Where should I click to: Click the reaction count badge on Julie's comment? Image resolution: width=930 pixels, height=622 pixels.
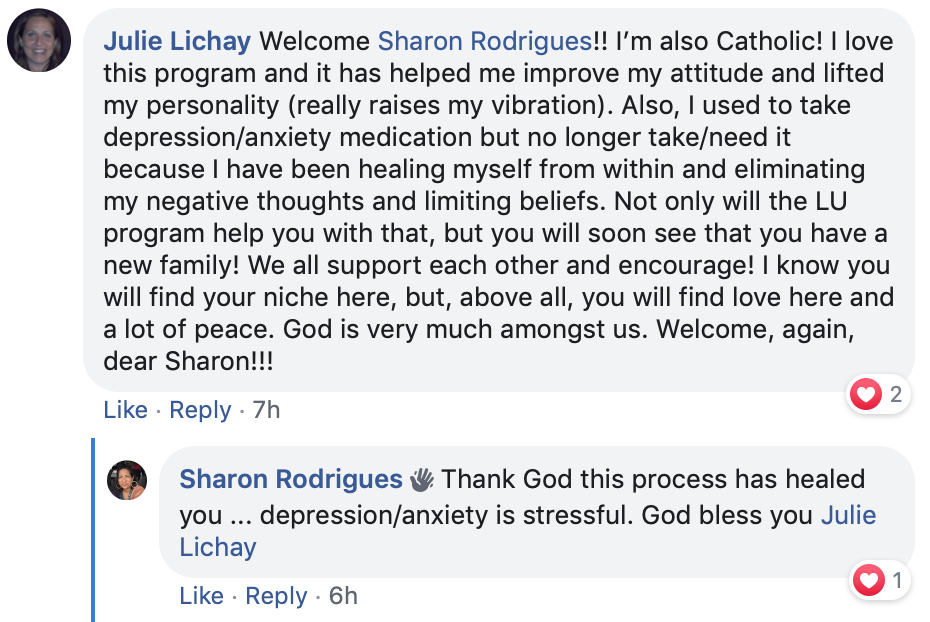point(879,395)
